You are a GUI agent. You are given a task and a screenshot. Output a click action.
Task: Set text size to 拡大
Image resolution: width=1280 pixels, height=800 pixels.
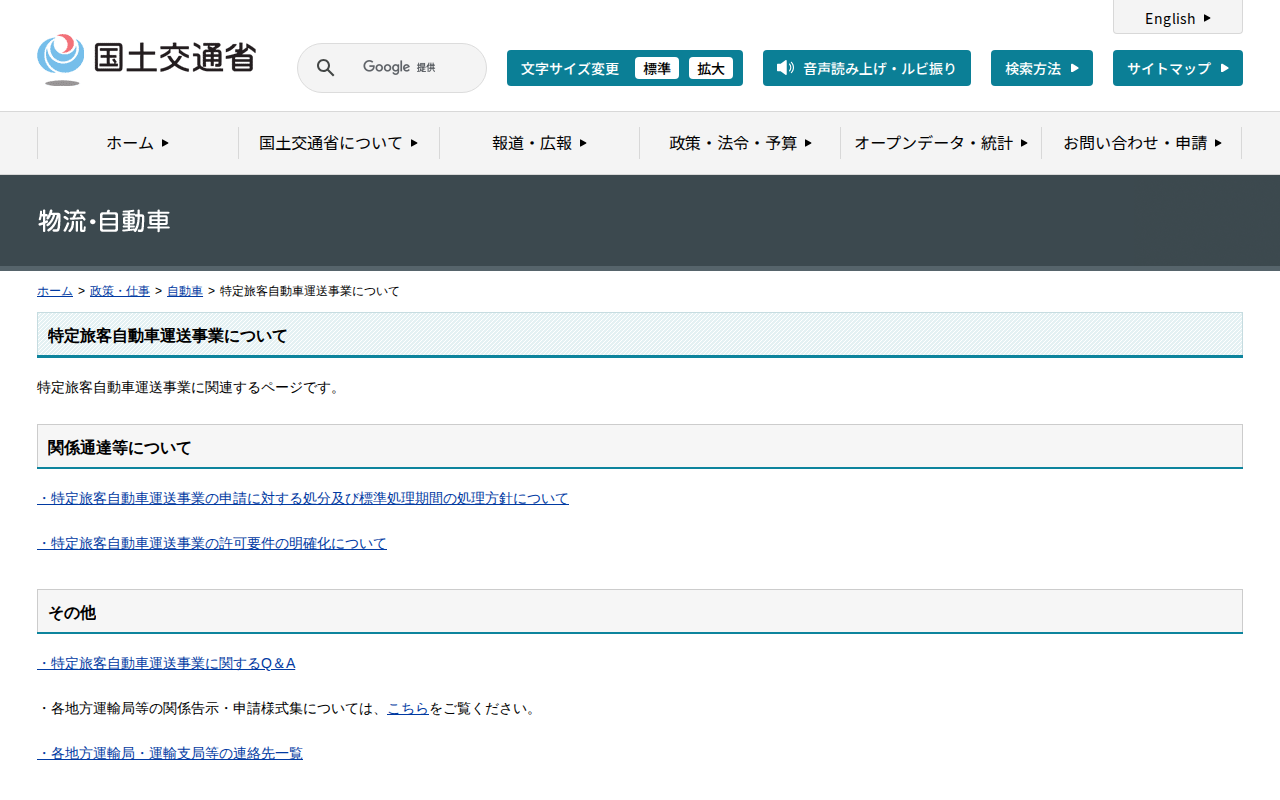click(711, 68)
